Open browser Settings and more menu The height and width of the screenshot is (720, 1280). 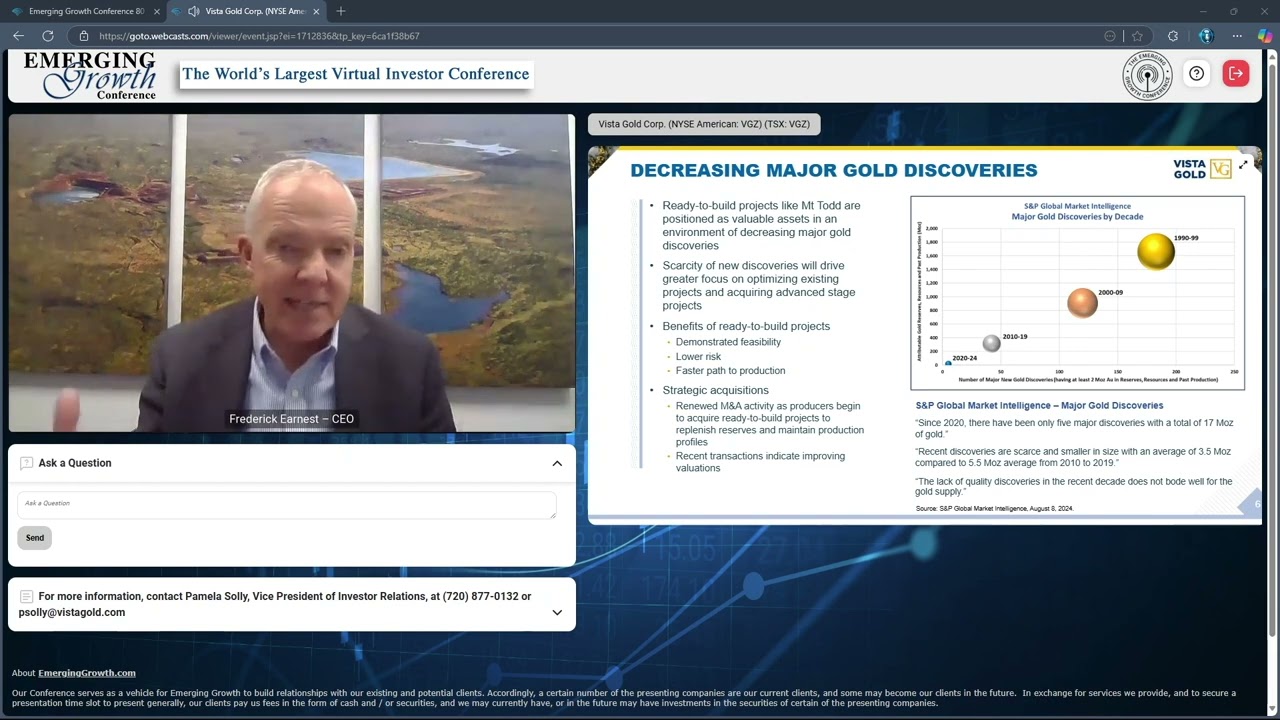1237,36
